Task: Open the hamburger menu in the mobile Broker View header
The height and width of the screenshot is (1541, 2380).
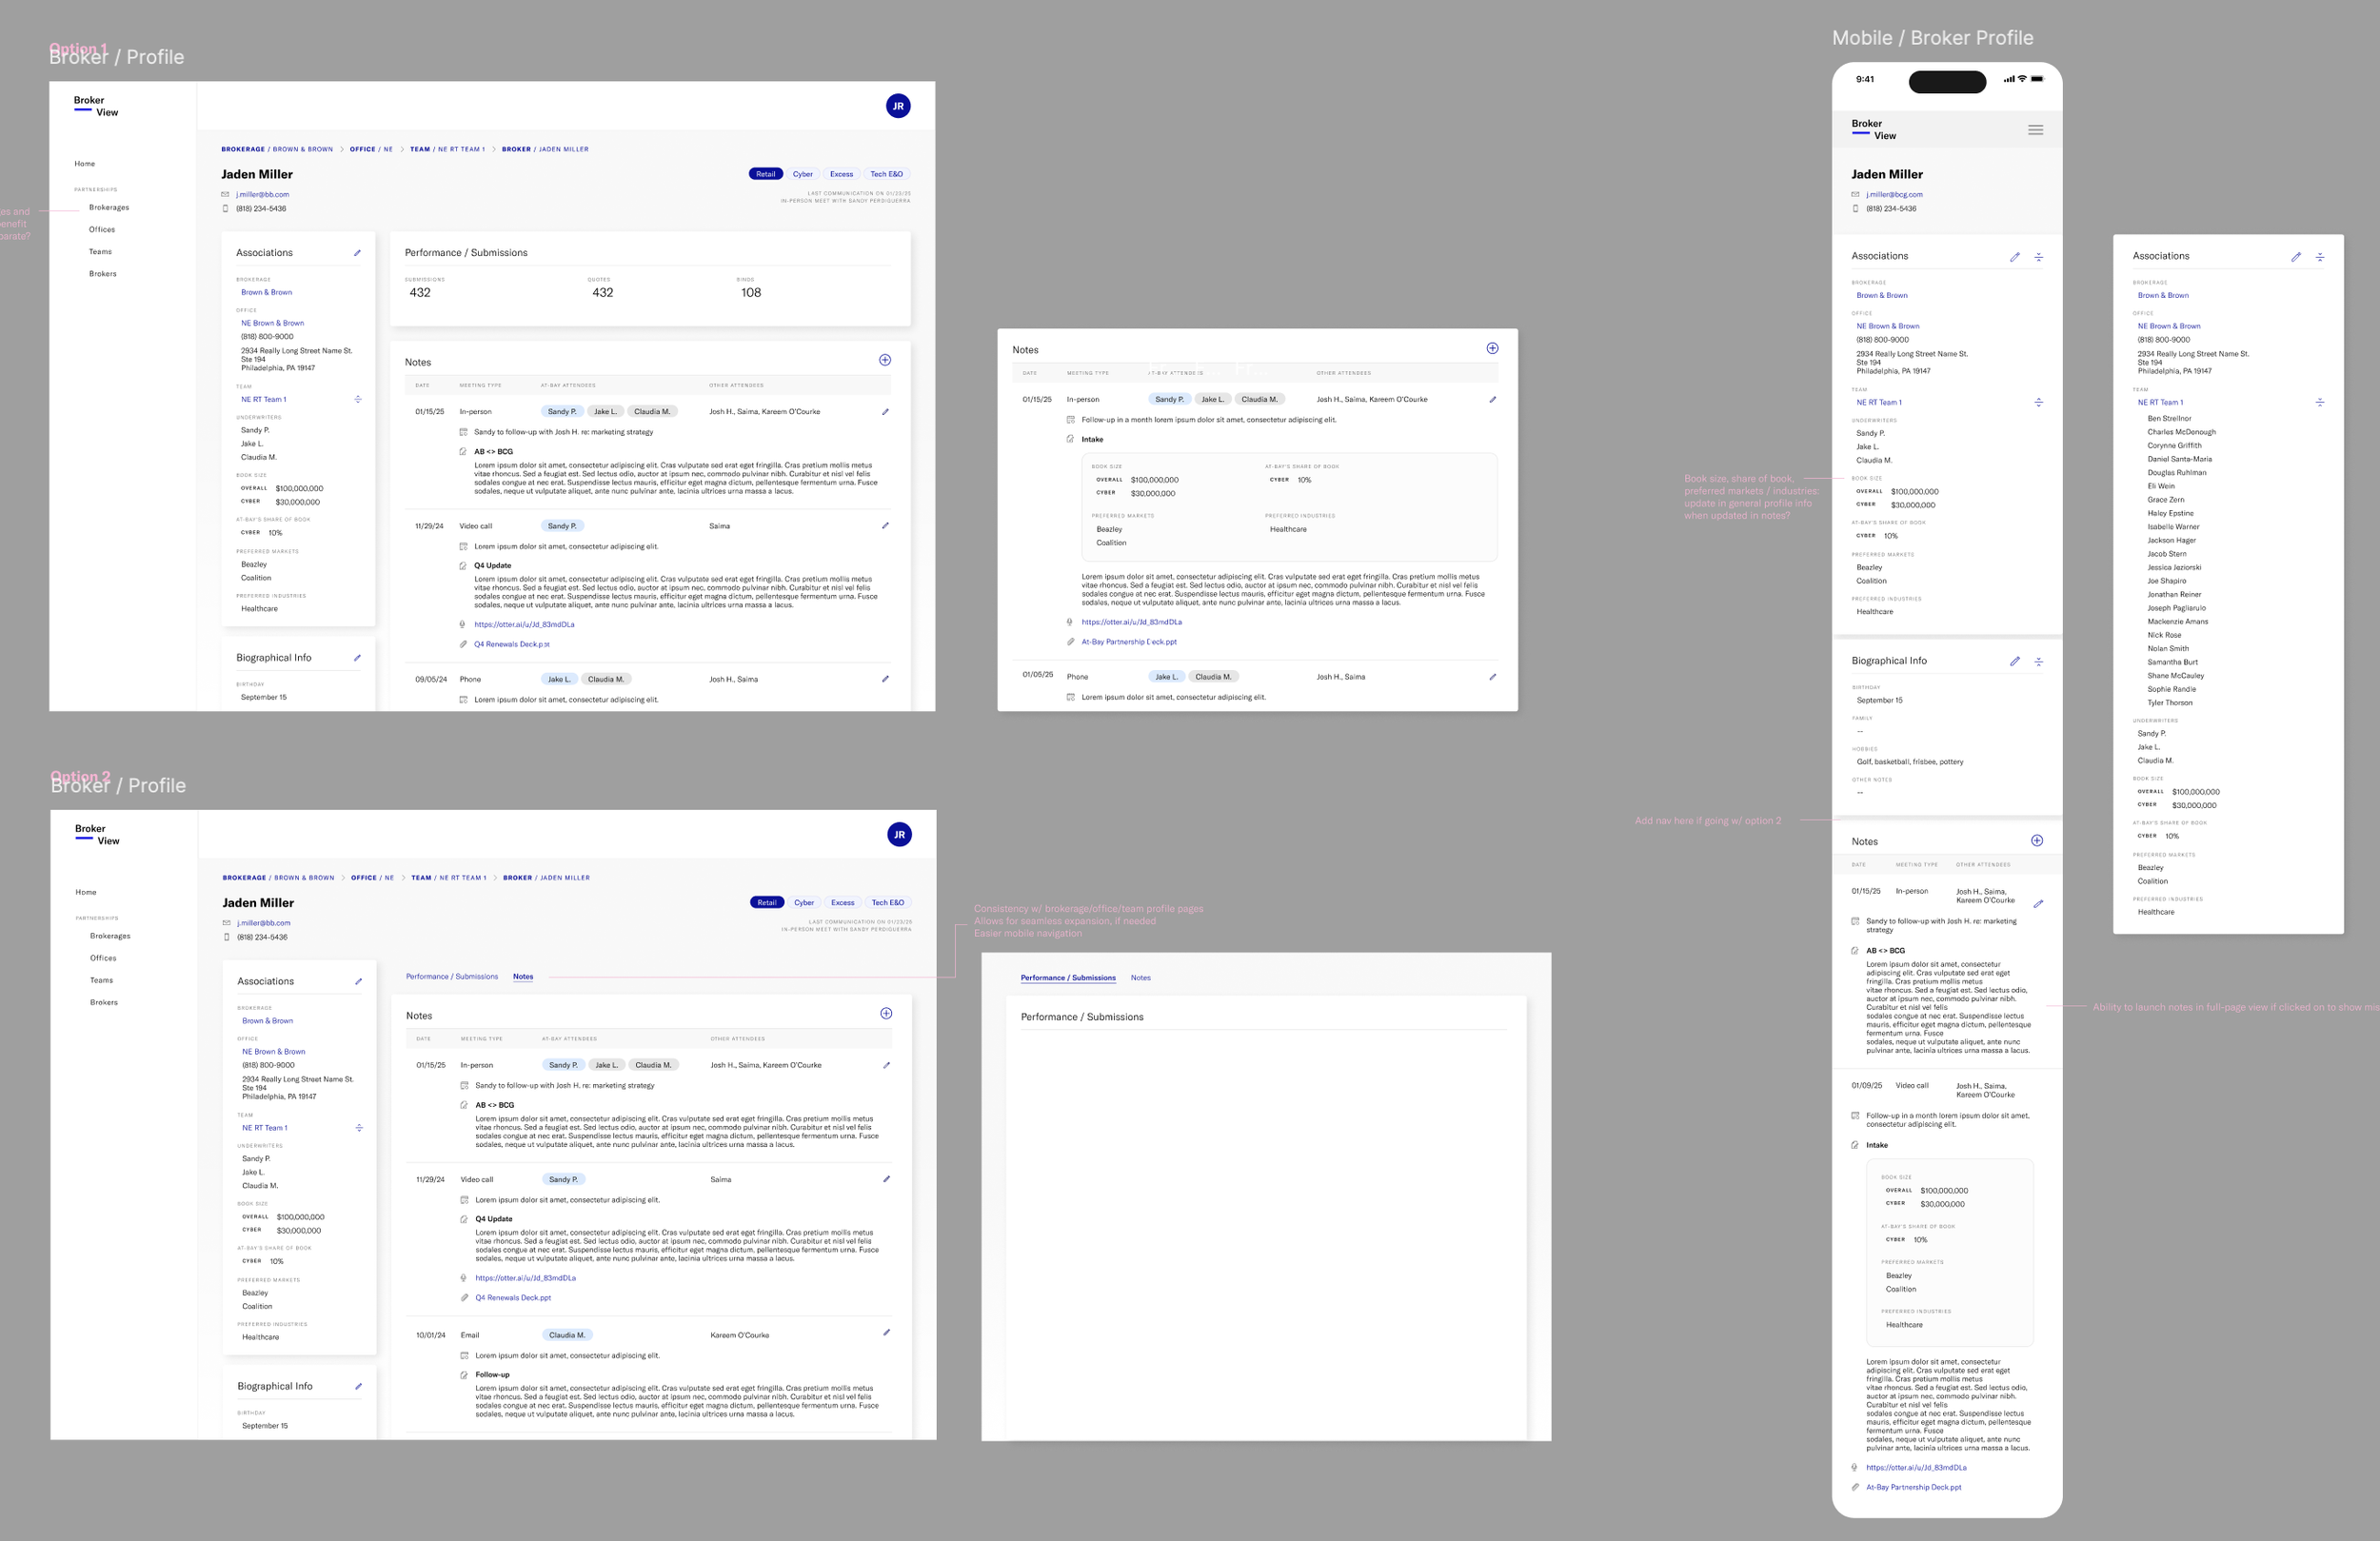Action: click(x=2035, y=130)
